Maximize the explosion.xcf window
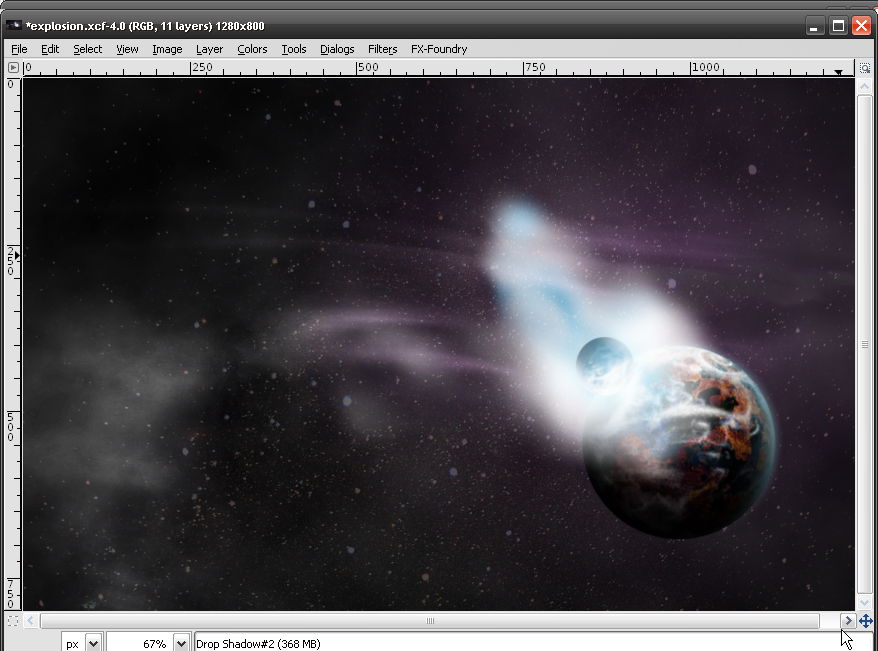The height and width of the screenshot is (651, 878). tap(838, 26)
